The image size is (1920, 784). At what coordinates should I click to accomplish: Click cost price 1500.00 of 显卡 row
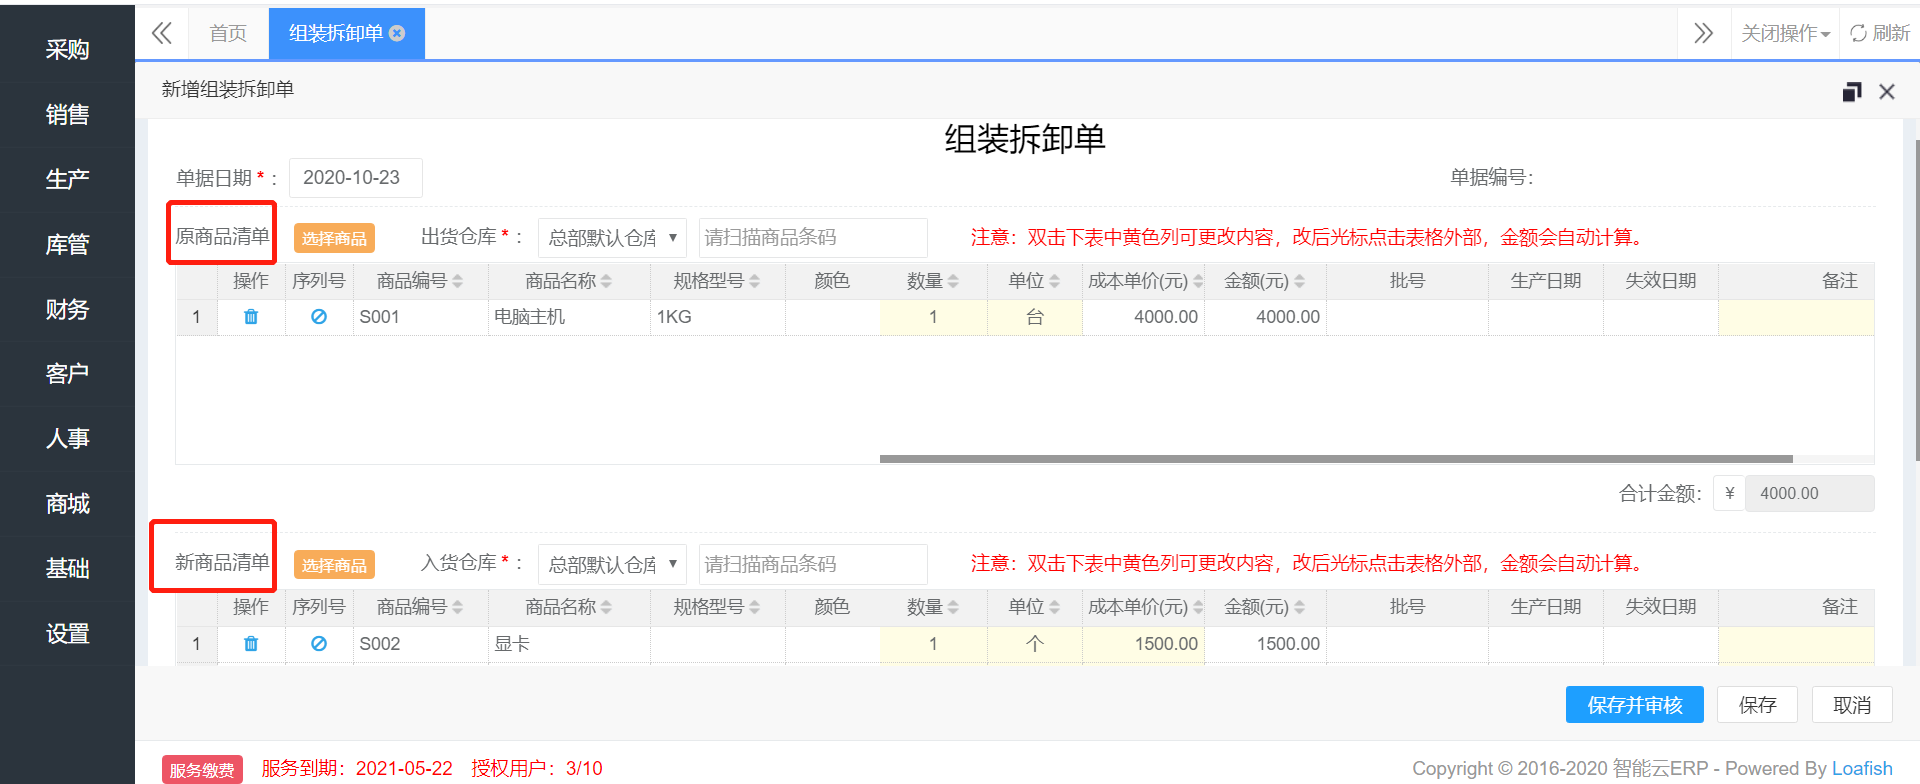point(1143,644)
